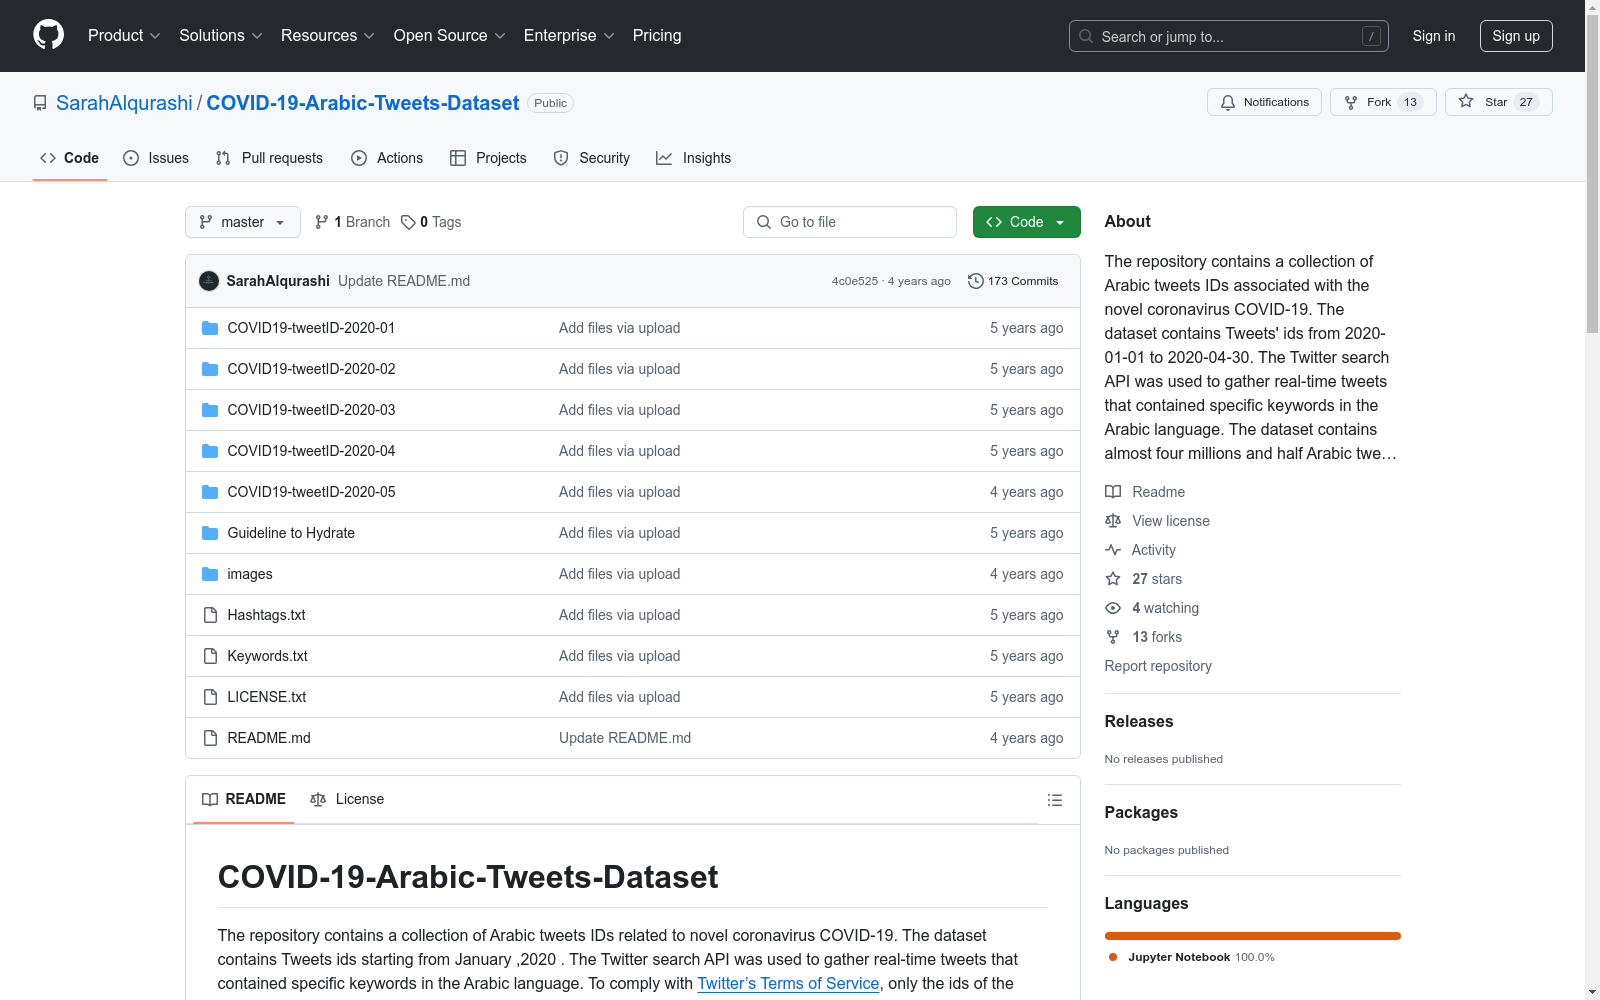Click file icon for Hashtags.txt
Image resolution: width=1600 pixels, height=1000 pixels.
[x=210, y=615]
